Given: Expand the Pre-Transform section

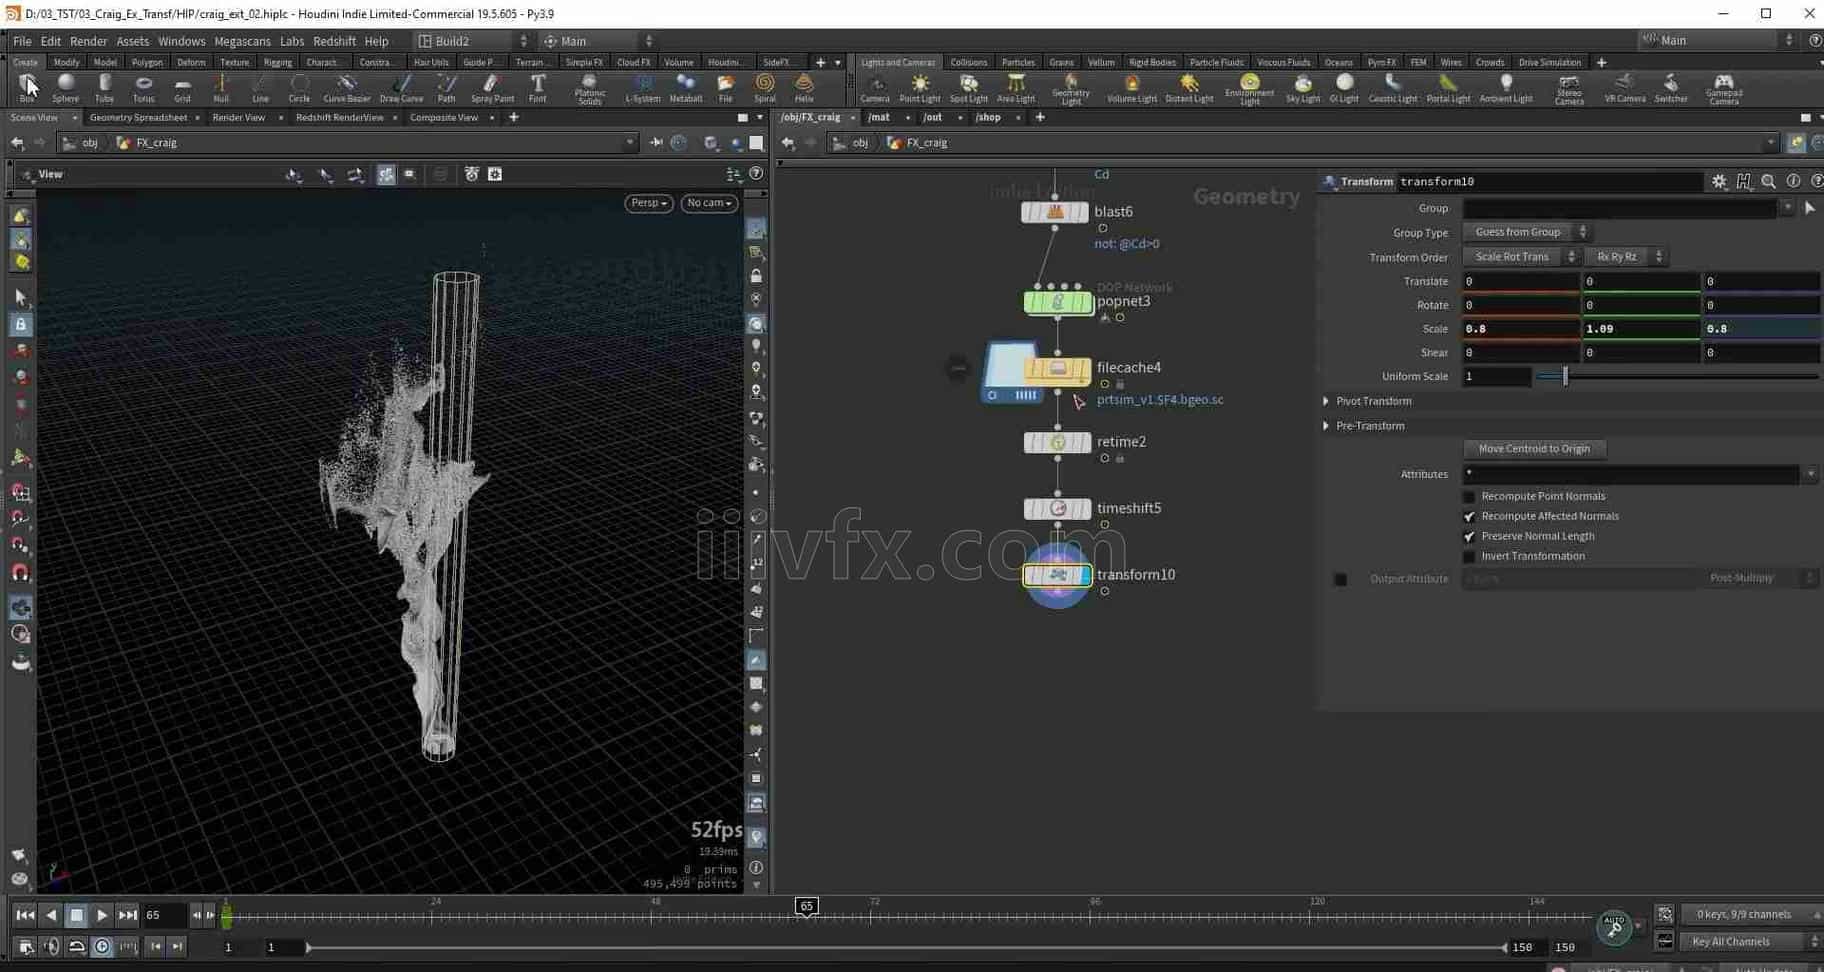Looking at the screenshot, I should coord(1327,426).
